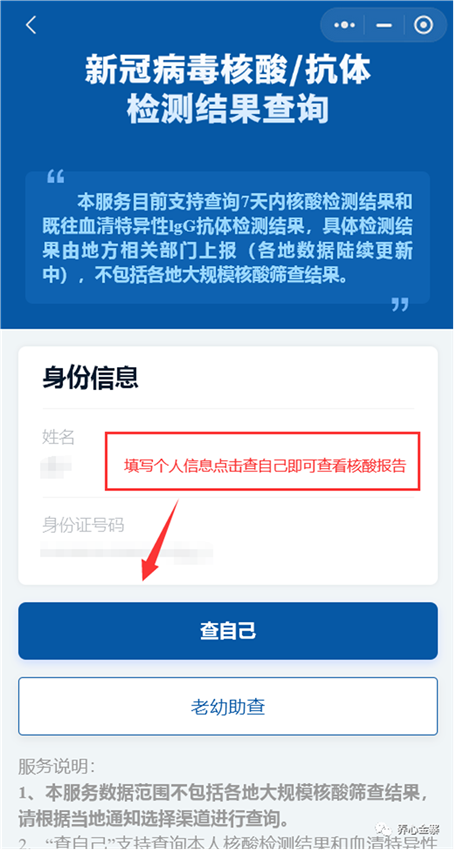
Task: Close the mini-program via the circle icon
Action: [x=423, y=25]
